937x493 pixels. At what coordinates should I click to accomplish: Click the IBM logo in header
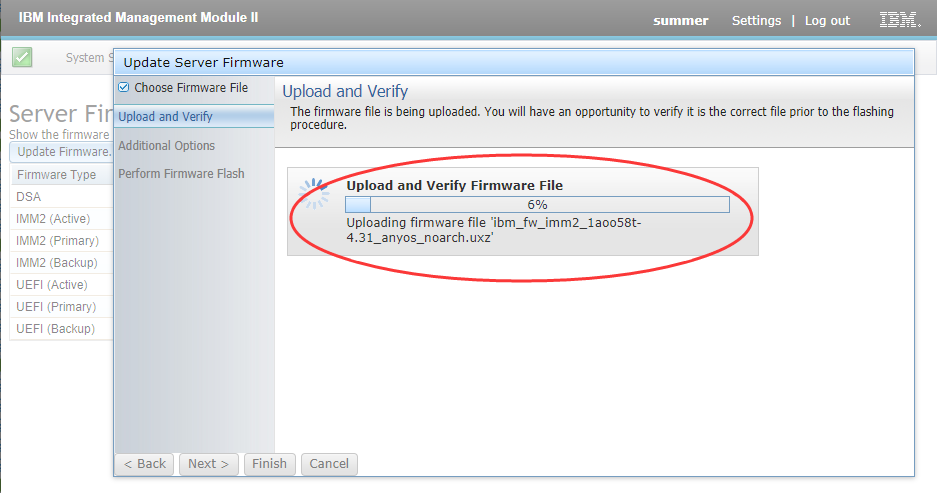click(x=899, y=20)
